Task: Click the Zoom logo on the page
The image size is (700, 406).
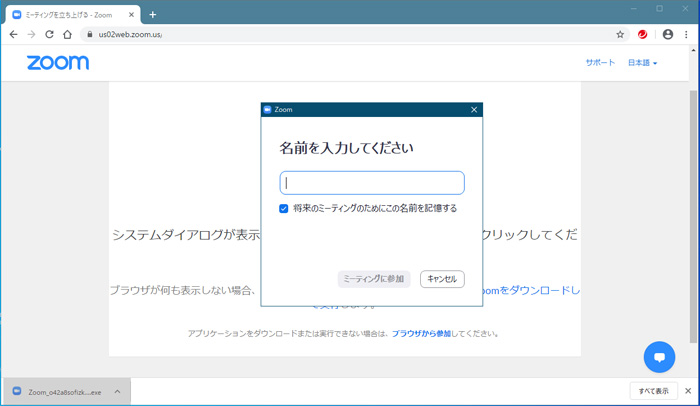Action: click(x=58, y=63)
